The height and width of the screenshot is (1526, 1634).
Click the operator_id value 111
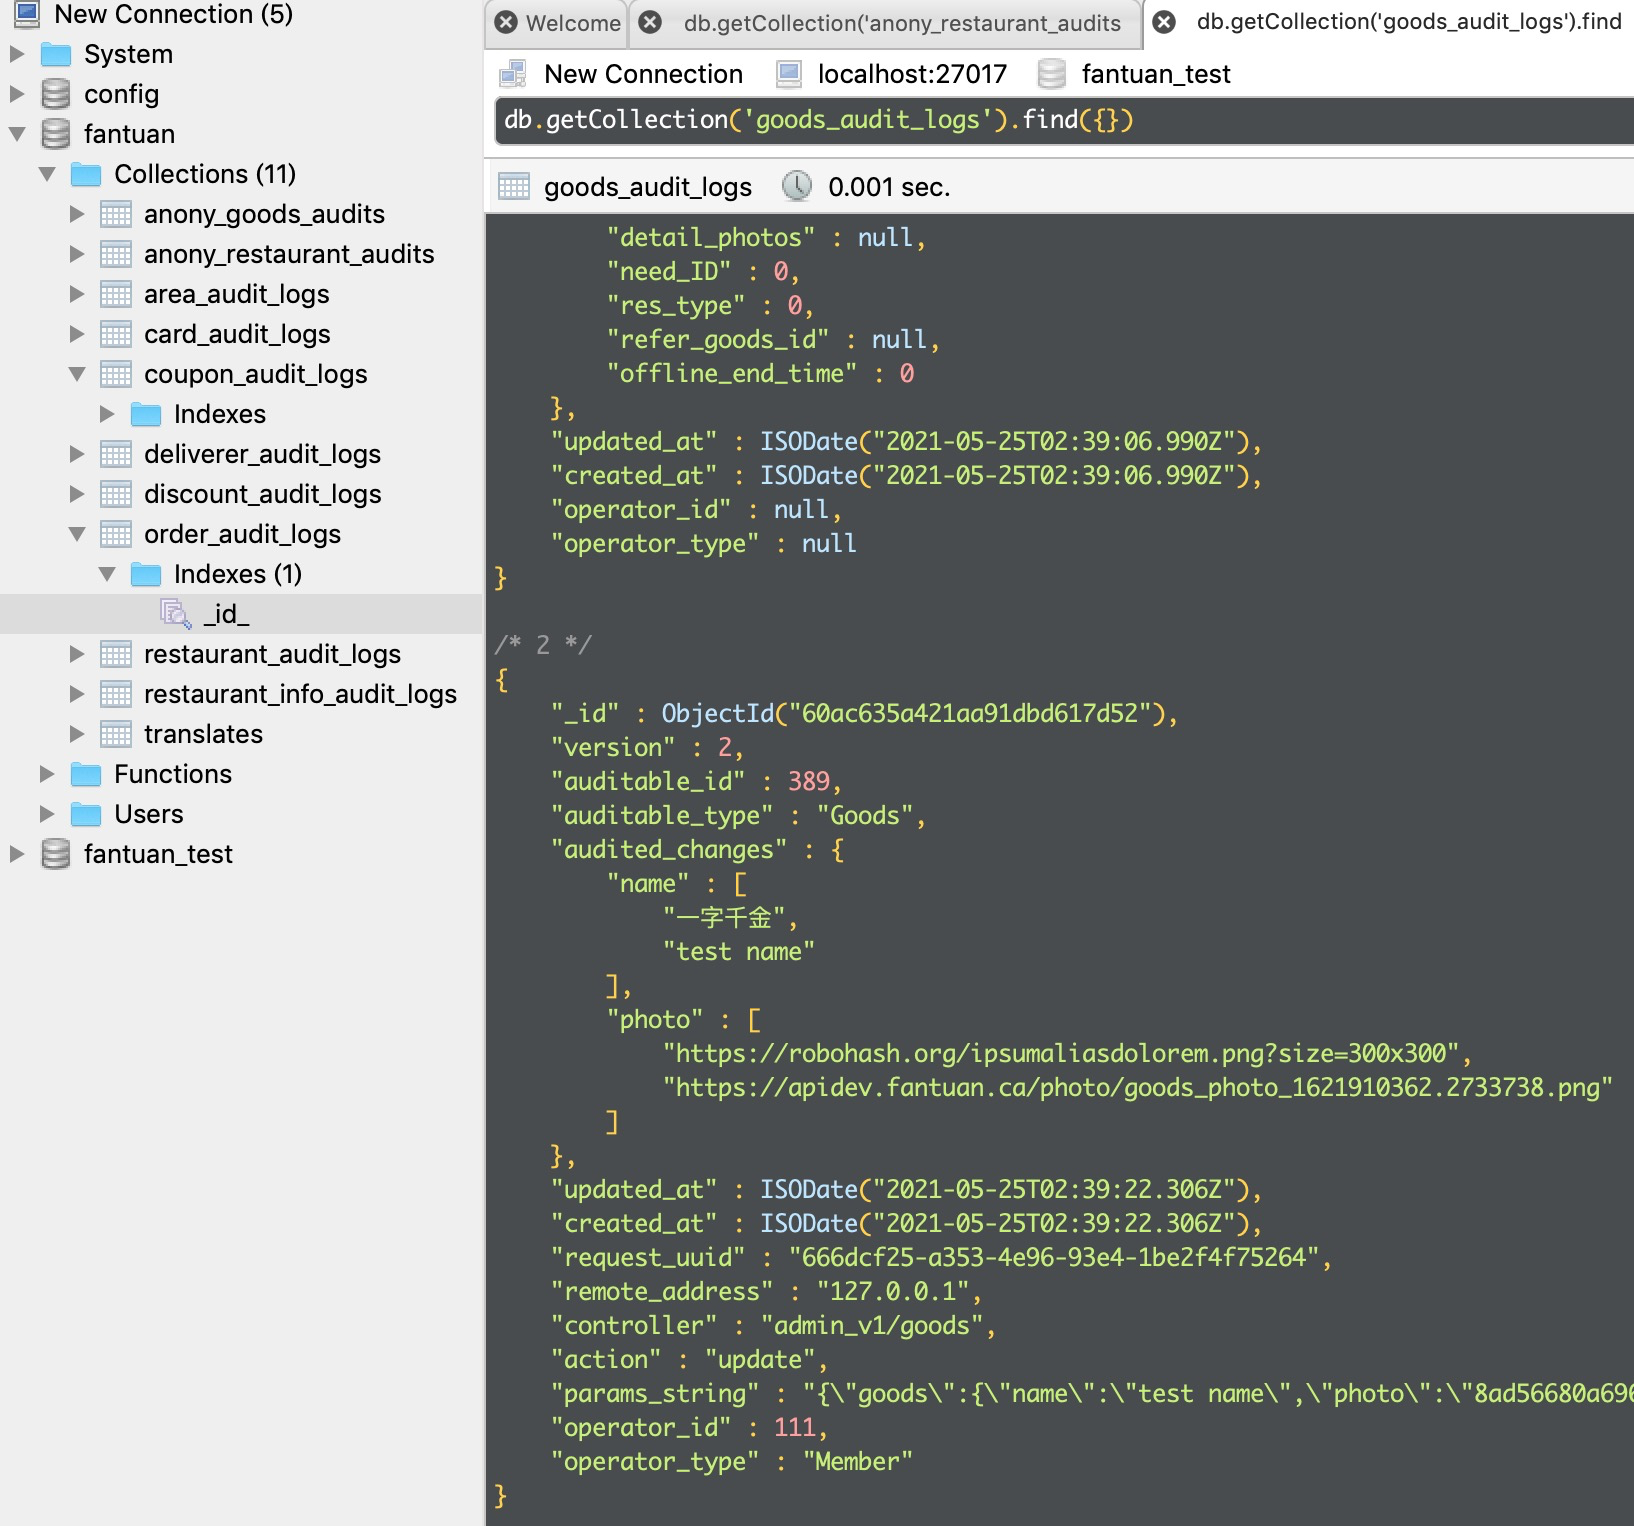(794, 1428)
